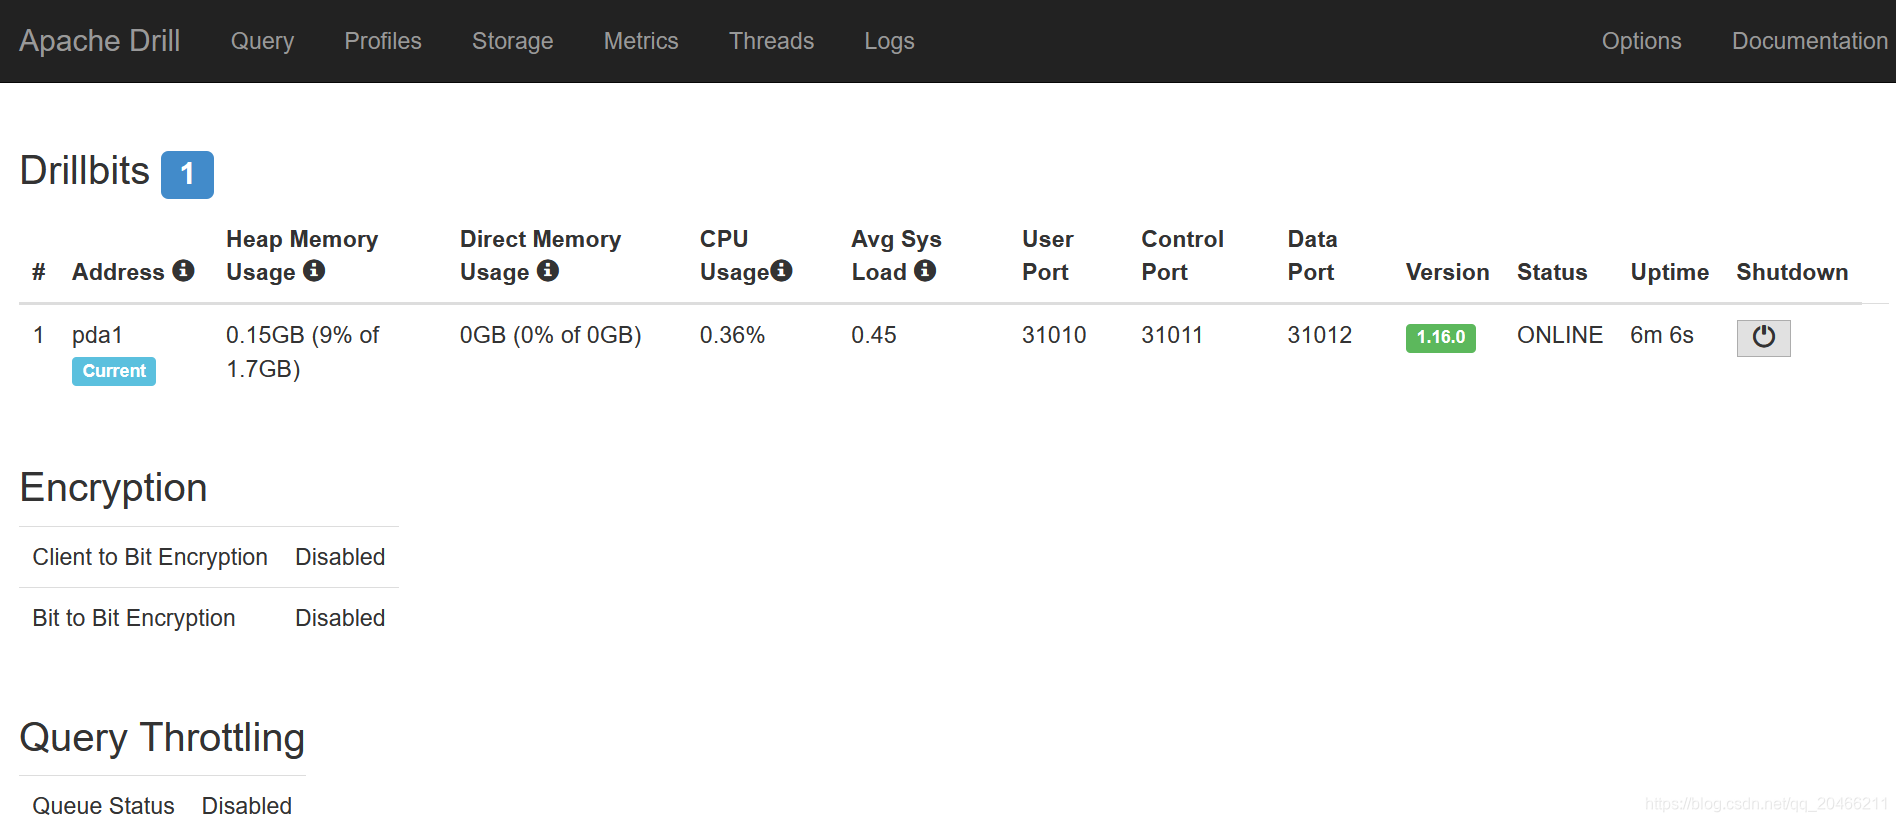Click the Drillbits count badge showing 1
The height and width of the screenshot is (822, 1896).
(x=187, y=174)
